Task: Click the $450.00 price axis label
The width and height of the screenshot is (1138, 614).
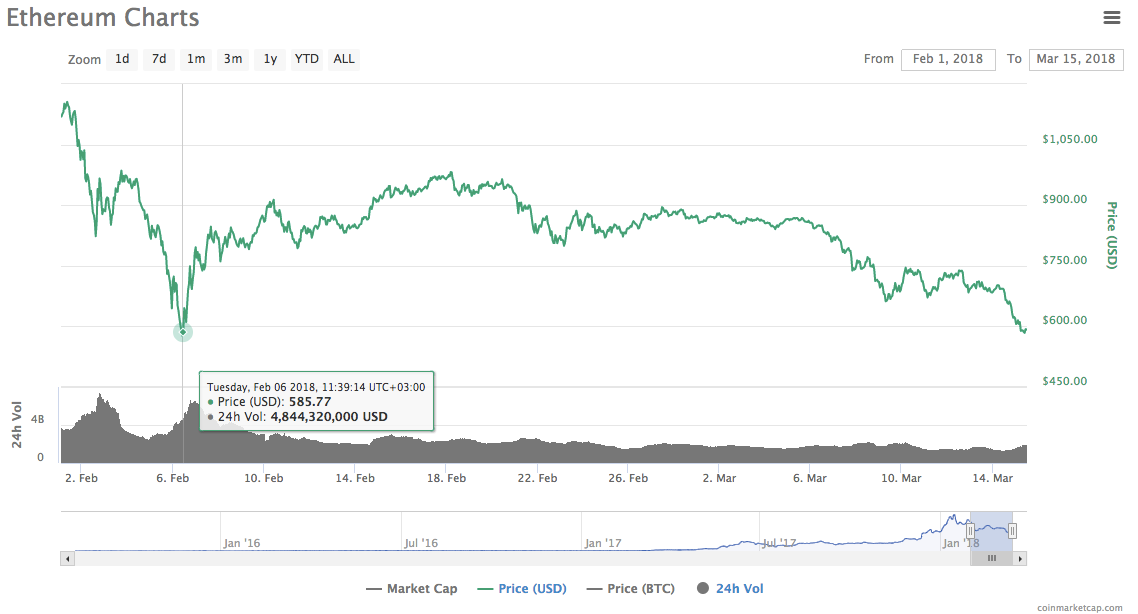Action: pos(1065,381)
